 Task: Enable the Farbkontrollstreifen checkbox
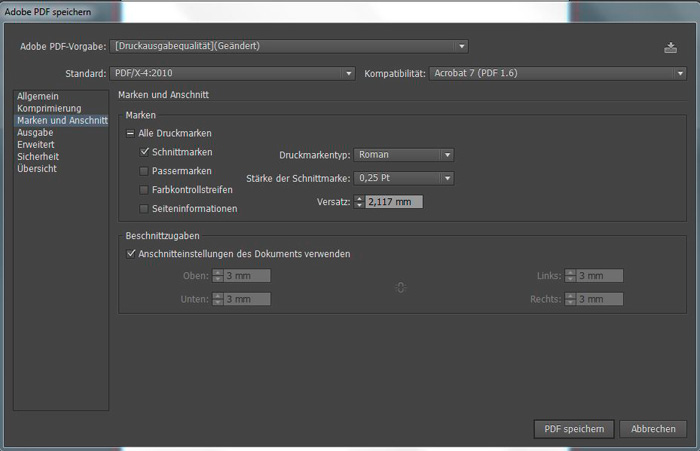[144, 190]
